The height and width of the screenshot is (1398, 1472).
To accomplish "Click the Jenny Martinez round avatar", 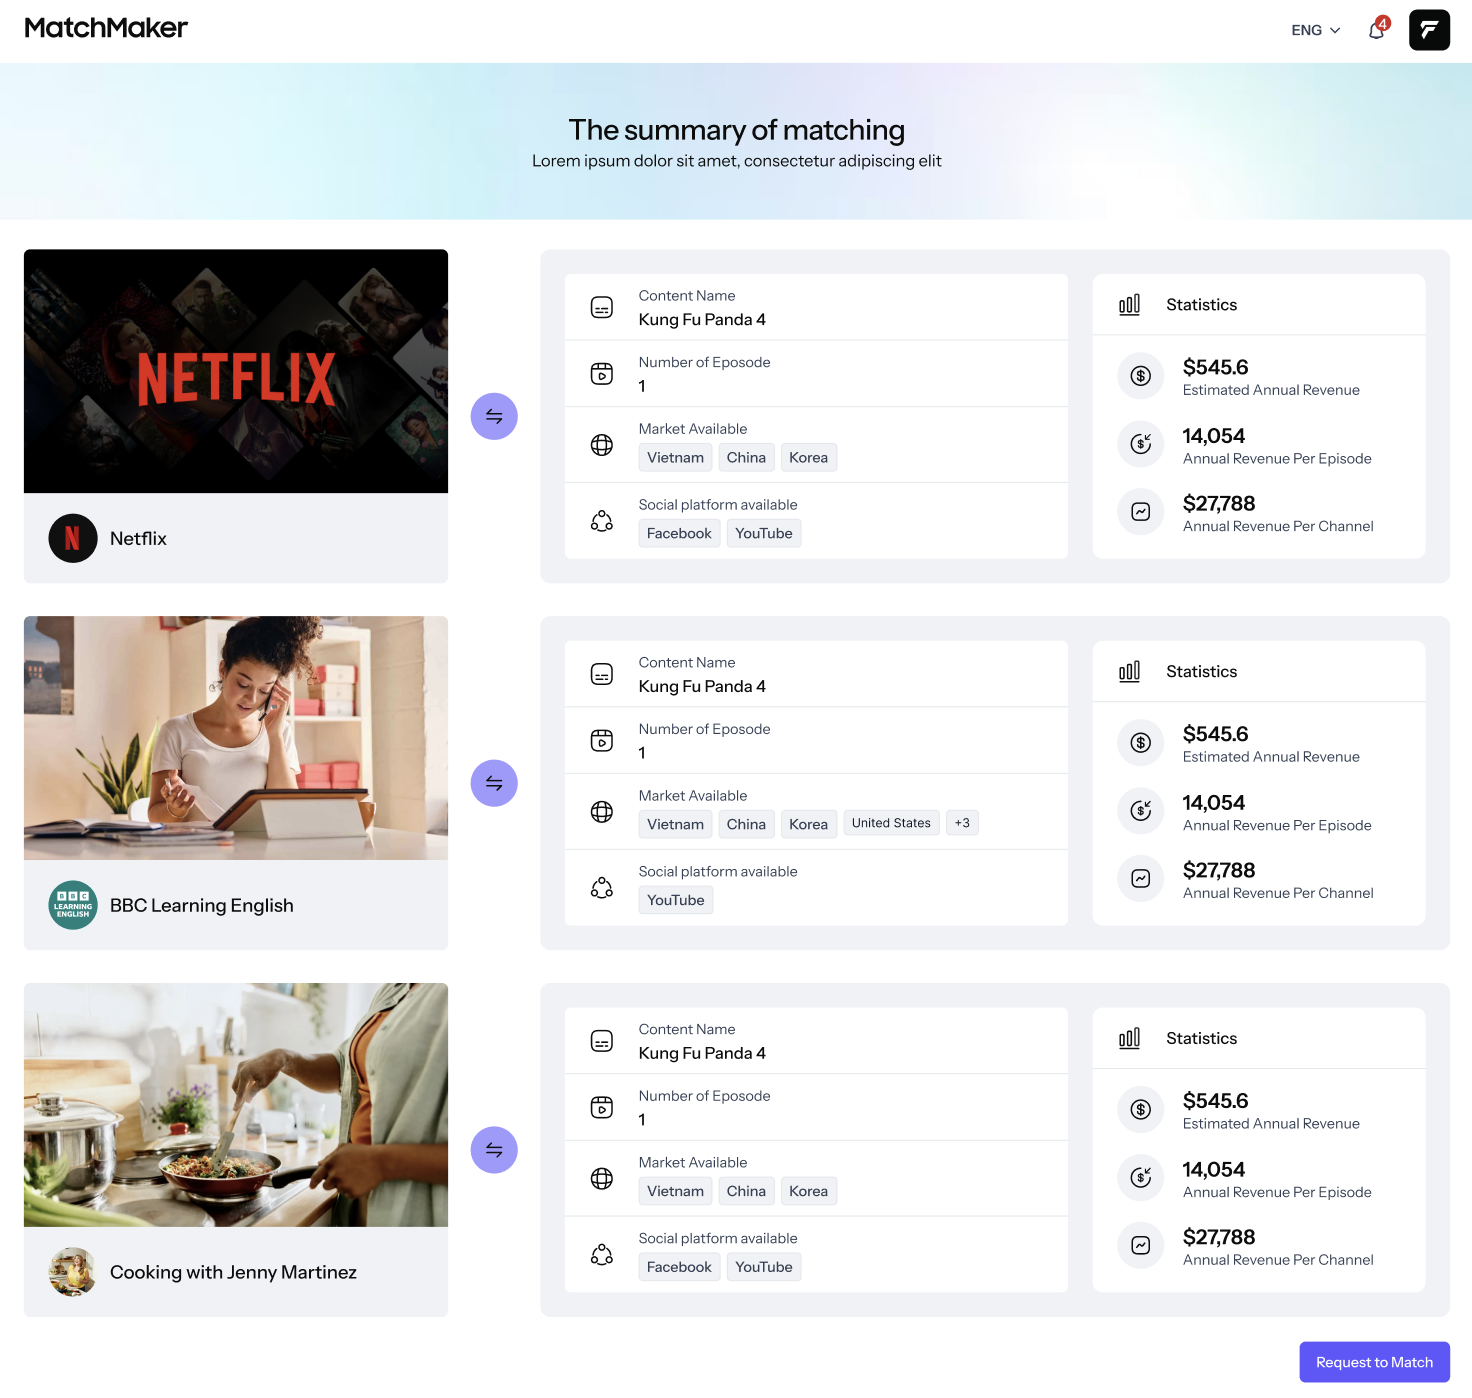I will [73, 1272].
